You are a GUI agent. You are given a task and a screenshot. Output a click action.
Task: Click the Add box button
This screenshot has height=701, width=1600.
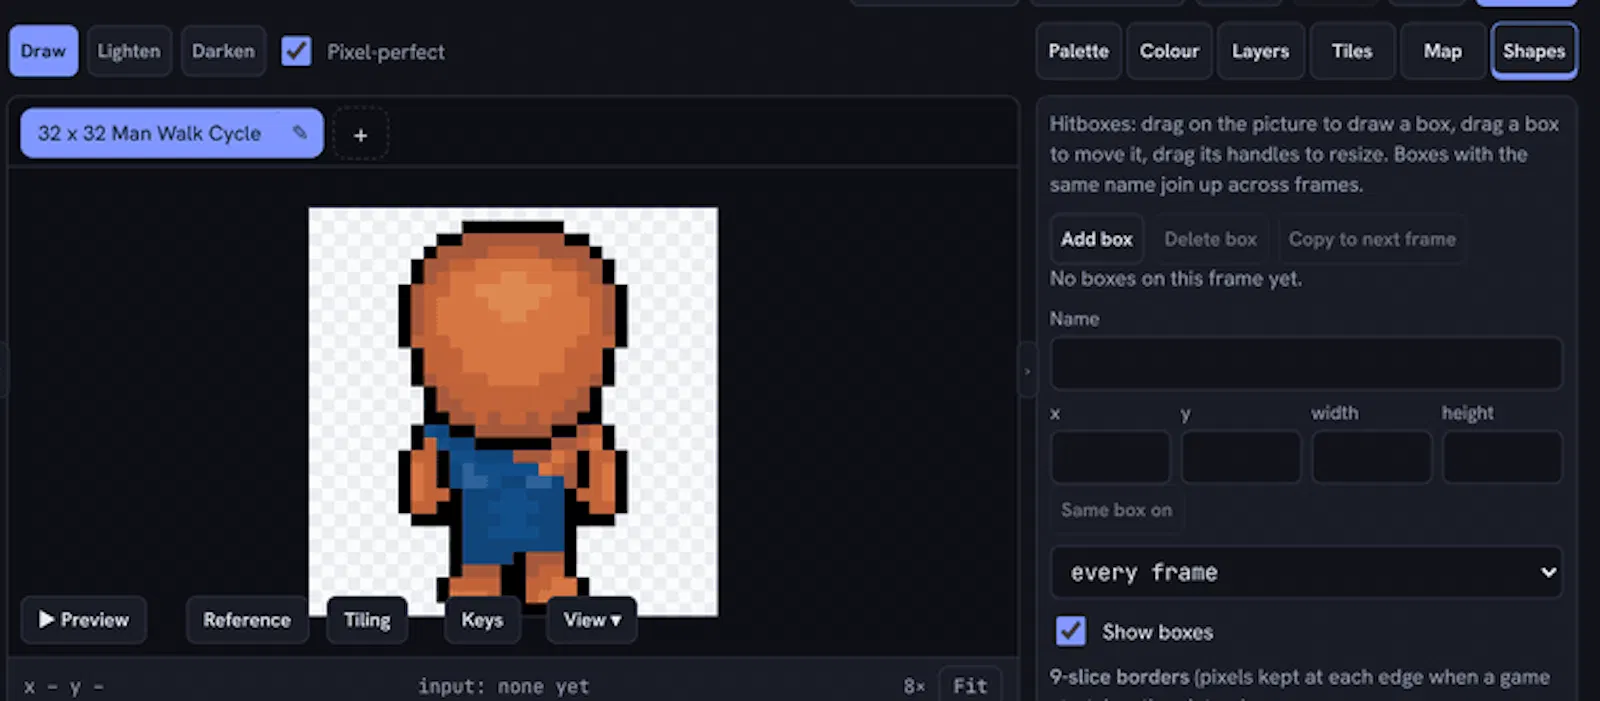[1097, 239]
